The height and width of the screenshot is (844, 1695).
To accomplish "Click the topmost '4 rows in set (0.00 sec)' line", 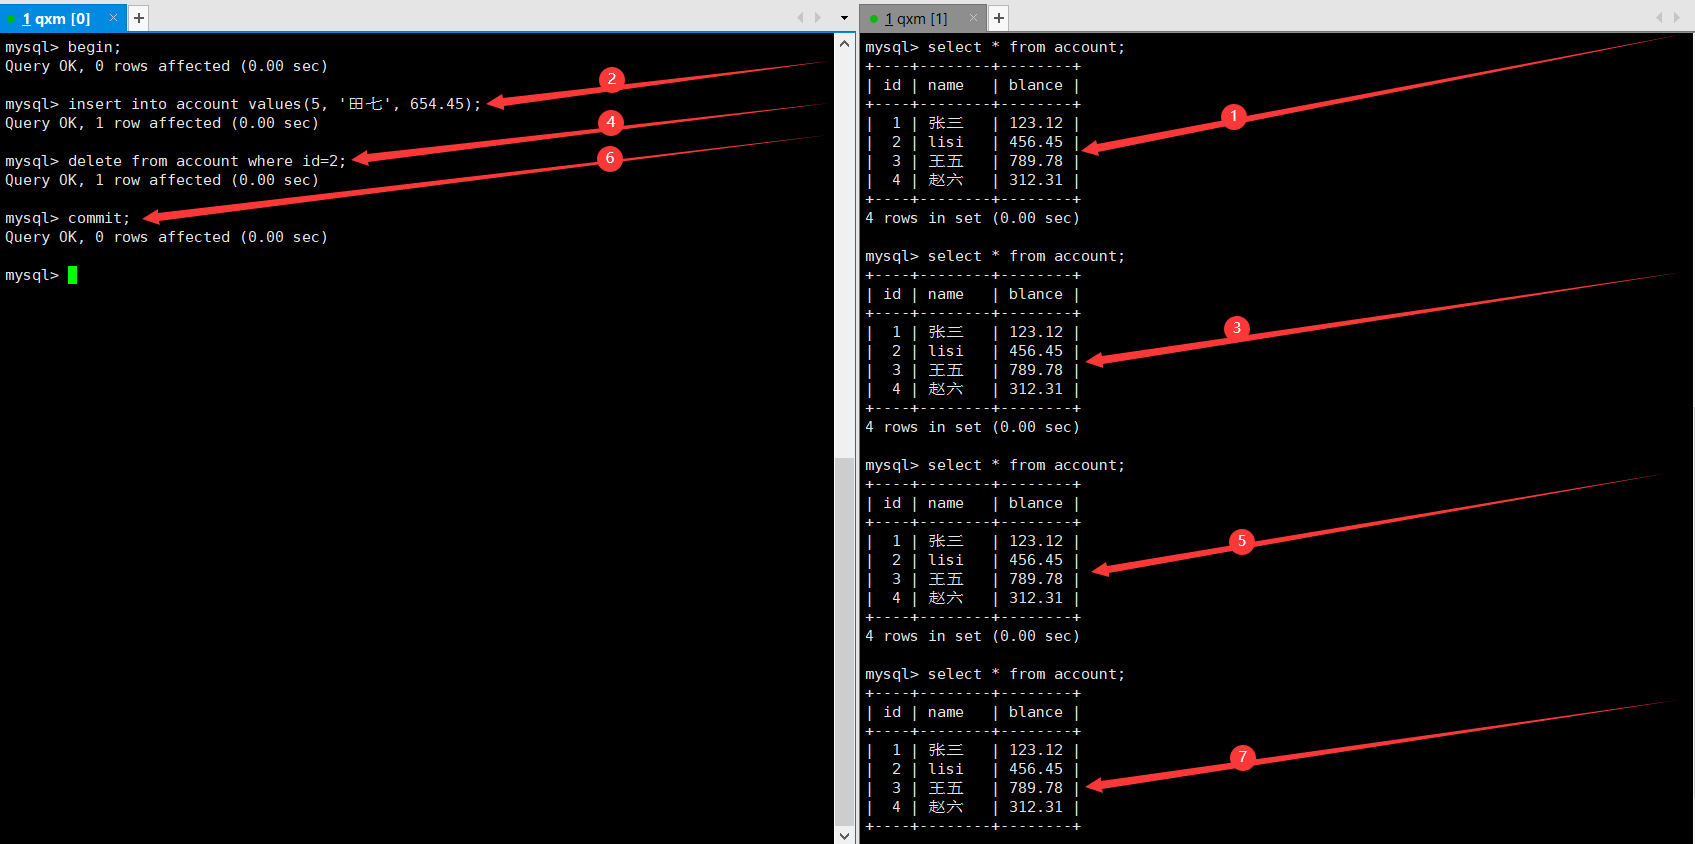I will 972,218.
